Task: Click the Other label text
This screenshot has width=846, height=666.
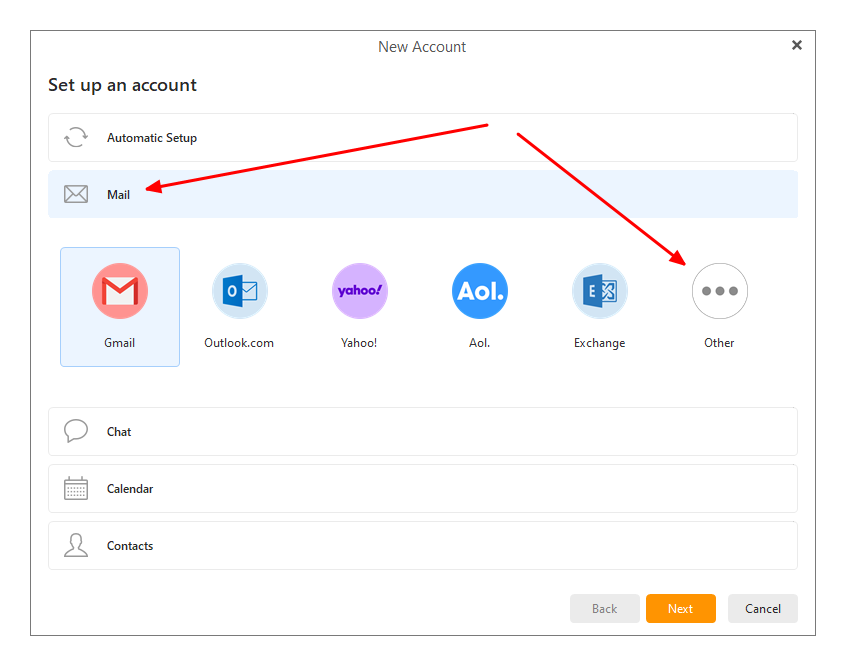Action: (x=719, y=343)
